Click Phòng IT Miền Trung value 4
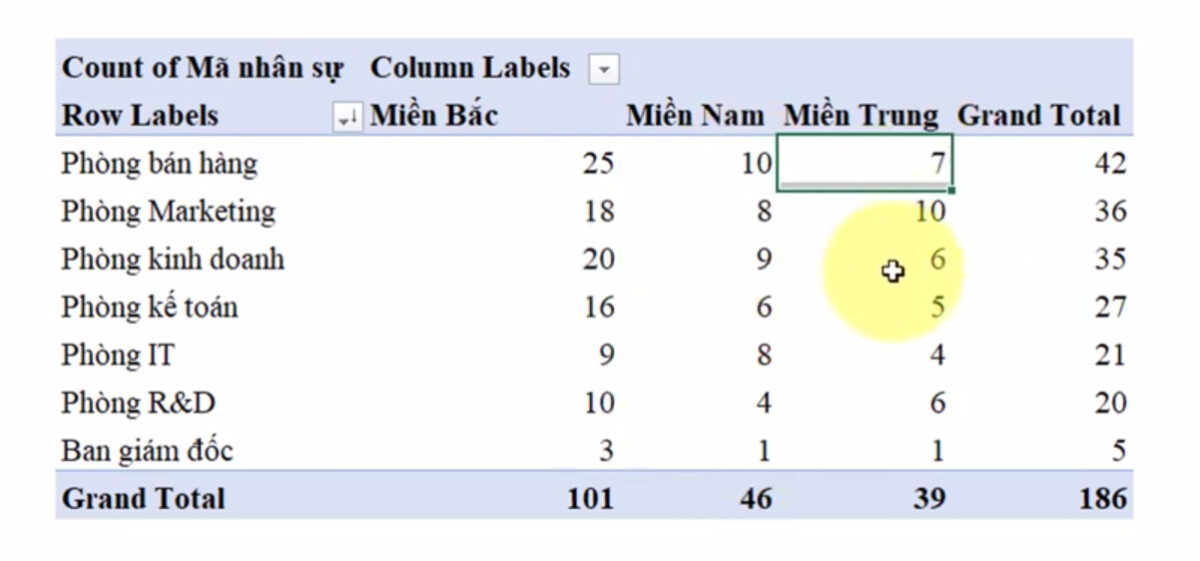Image resolution: width=1200 pixels, height=561 pixels. click(937, 355)
